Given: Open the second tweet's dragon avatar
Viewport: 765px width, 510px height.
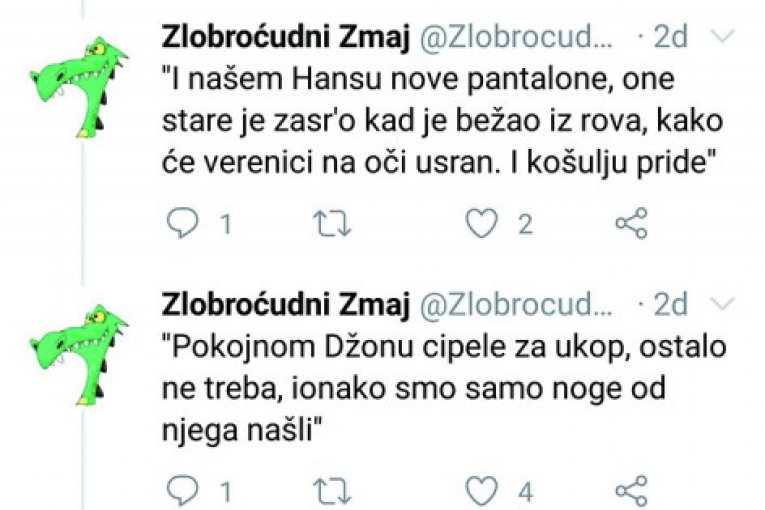Looking at the screenshot, I should click(x=79, y=352).
